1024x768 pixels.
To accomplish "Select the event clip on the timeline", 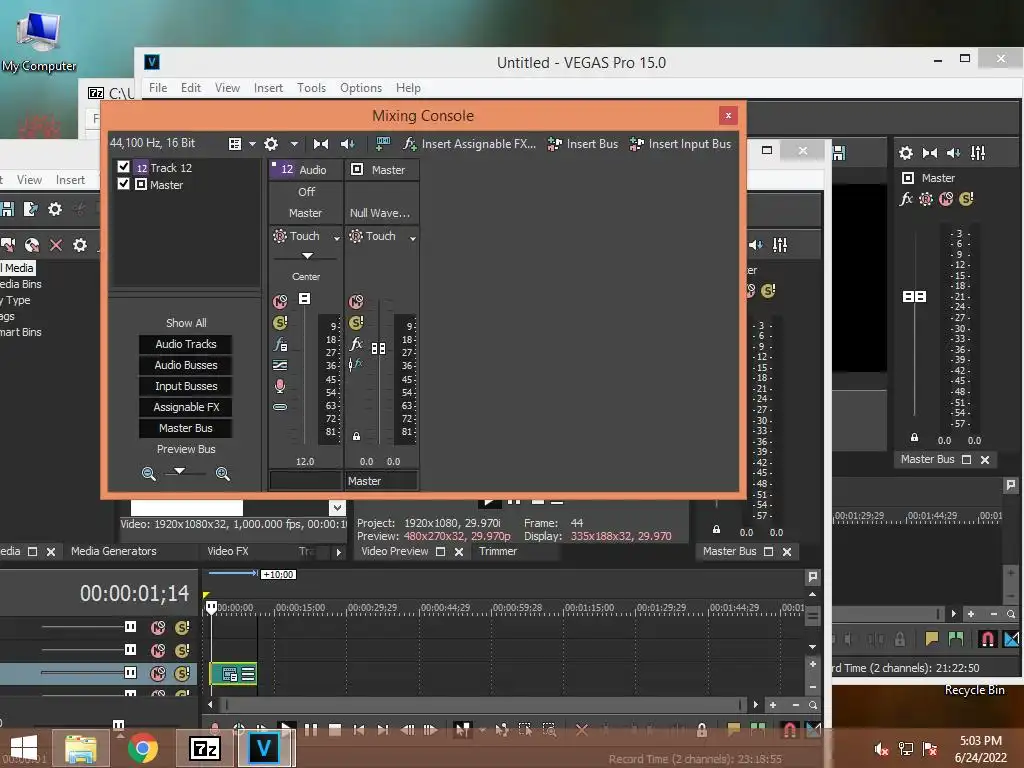I will (233, 673).
